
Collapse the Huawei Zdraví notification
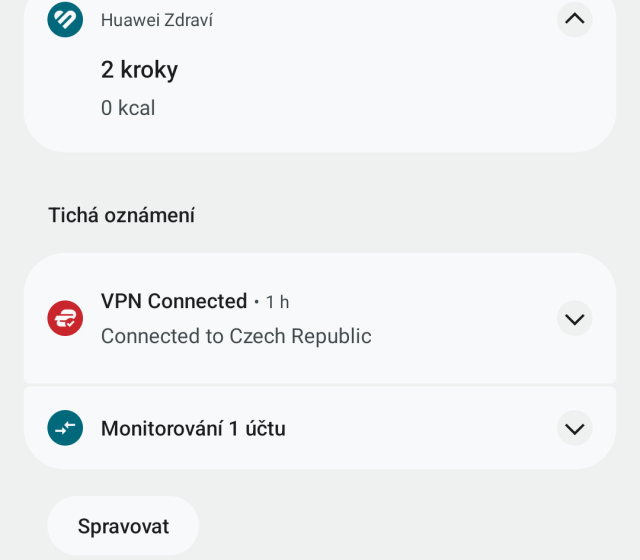574,19
